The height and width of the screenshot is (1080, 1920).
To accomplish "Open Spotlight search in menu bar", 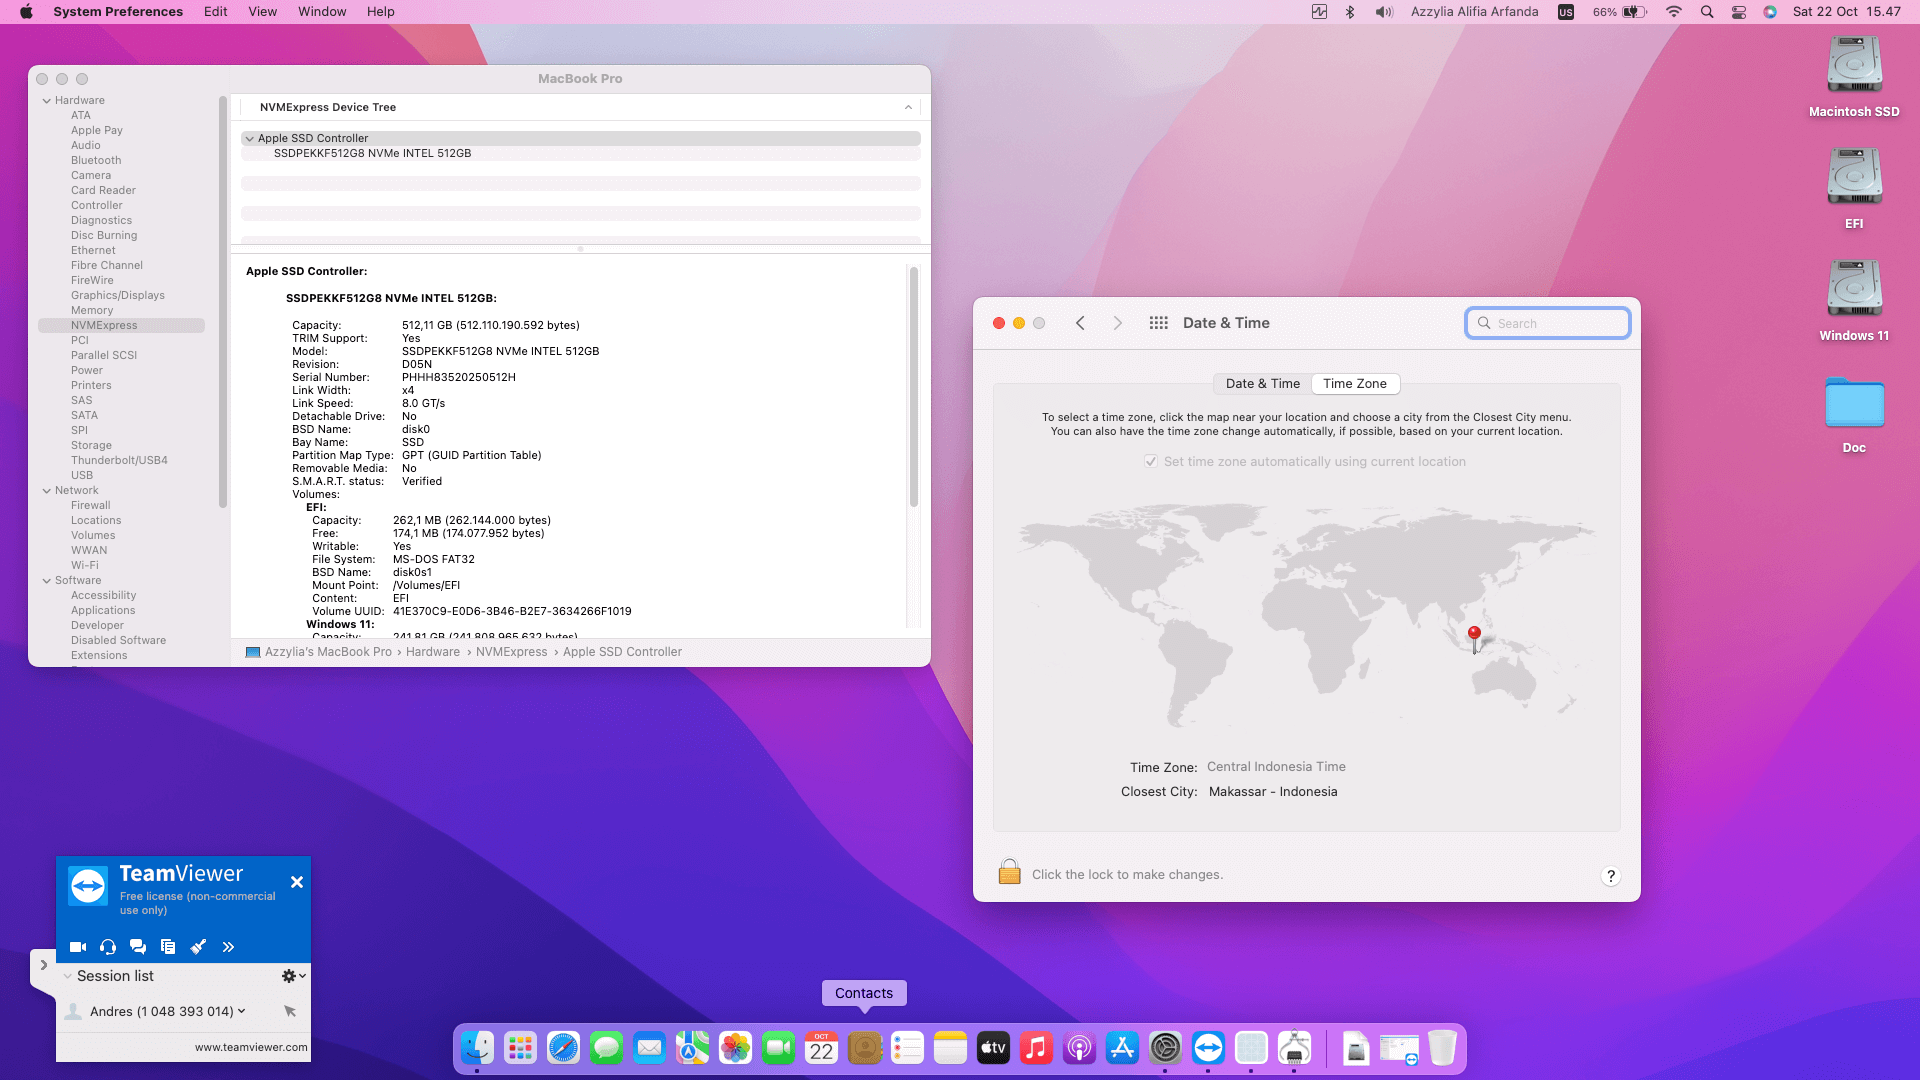I will [x=1707, y=12].
